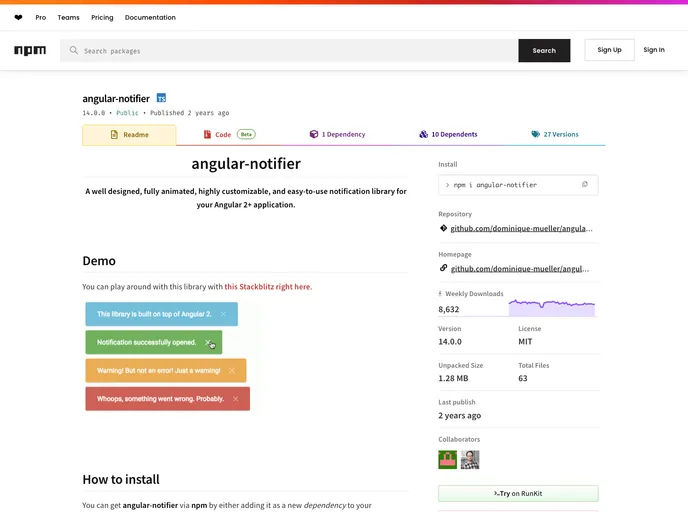Click the Sign Up button
The image size is (688, 512).
click(609, 50)
